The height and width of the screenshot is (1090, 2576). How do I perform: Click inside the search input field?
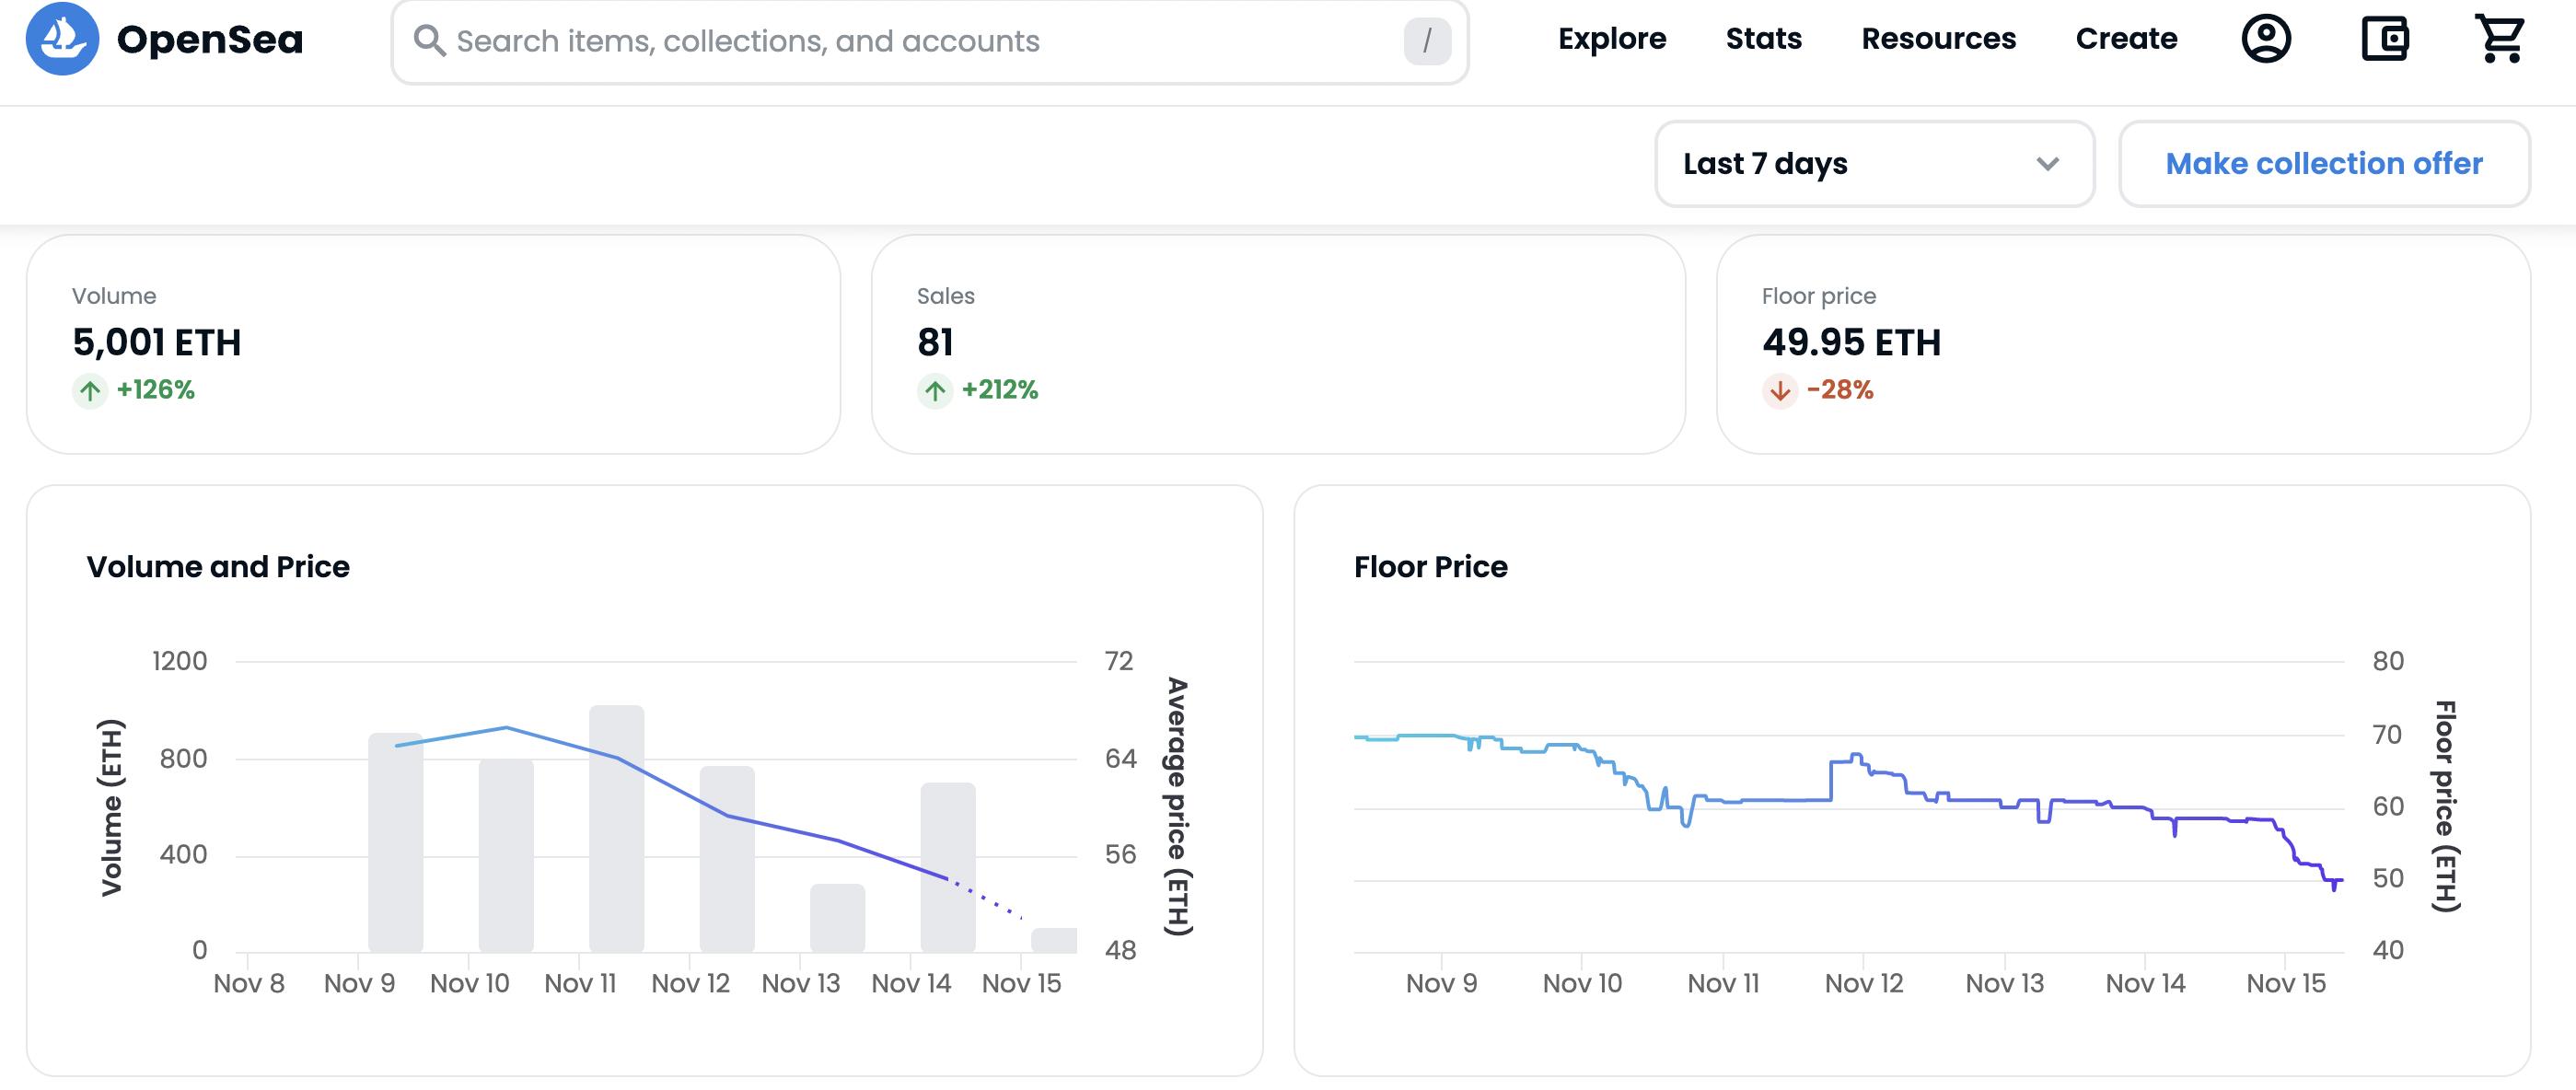[x=900, y=41]
